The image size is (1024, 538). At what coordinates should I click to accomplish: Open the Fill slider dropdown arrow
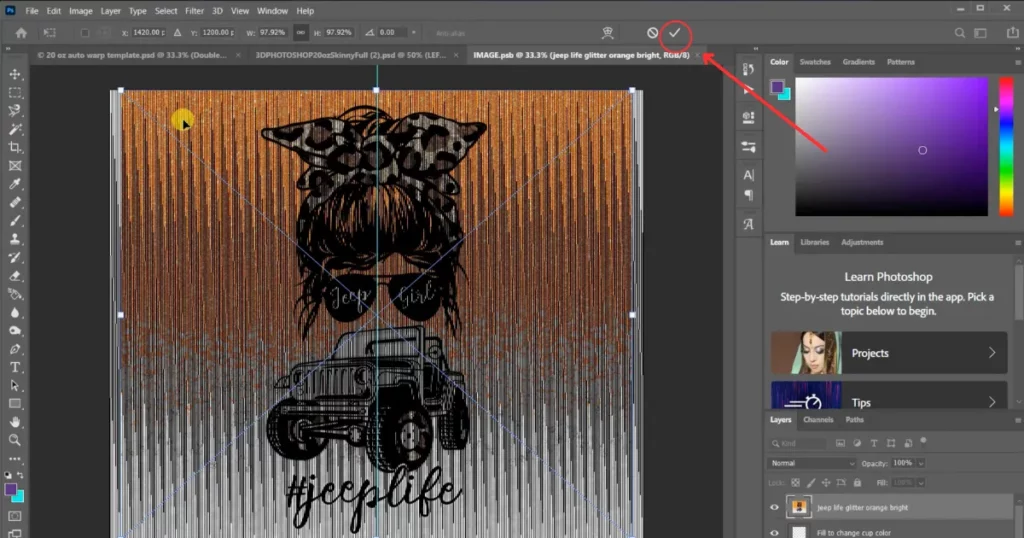point(921,483)
